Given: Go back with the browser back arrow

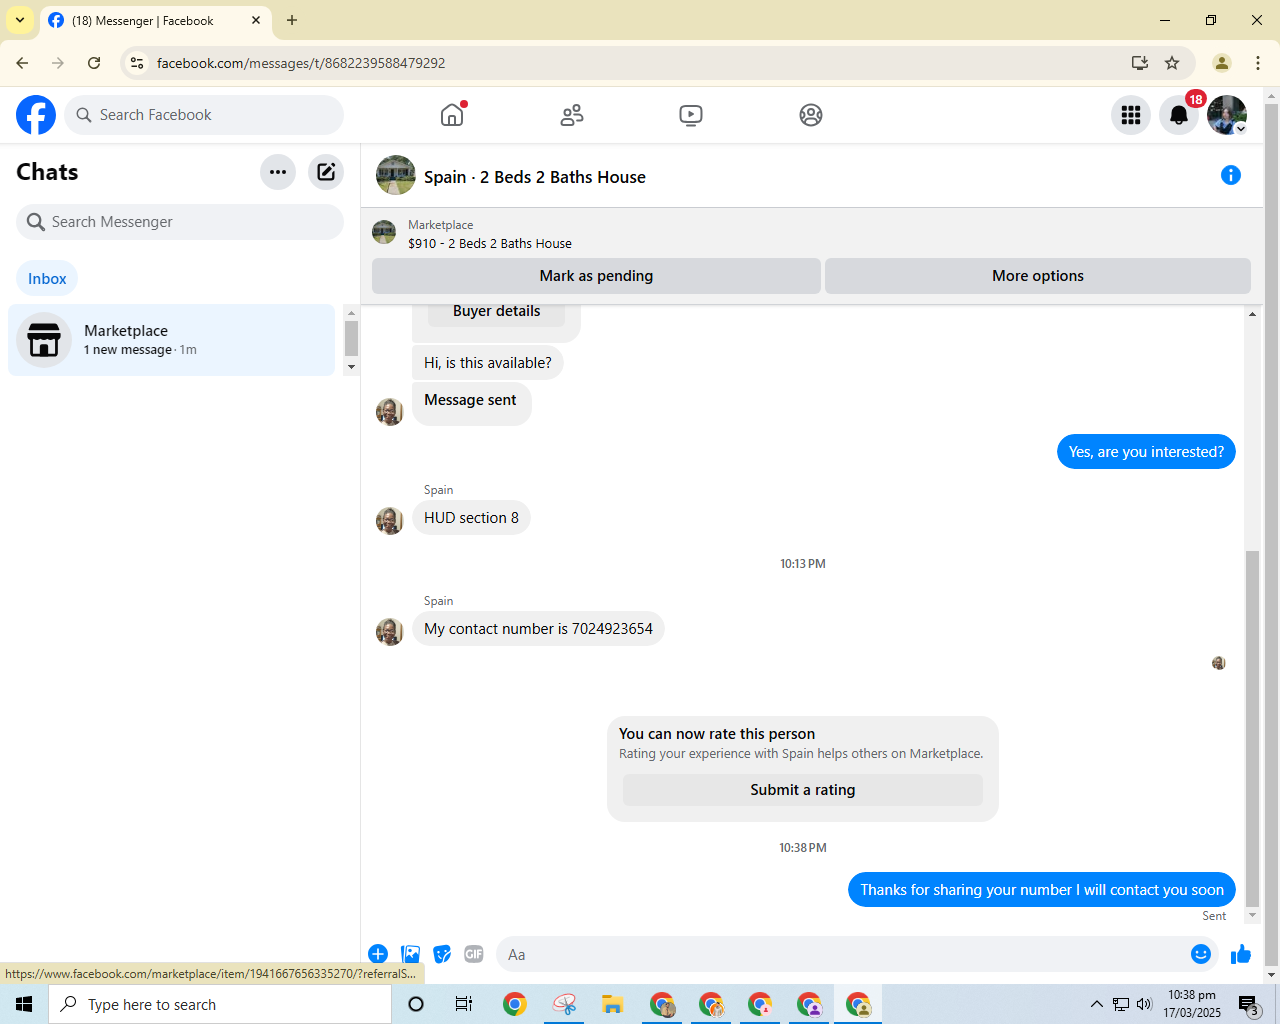Looking at the screenshot, I should (22, 63).
